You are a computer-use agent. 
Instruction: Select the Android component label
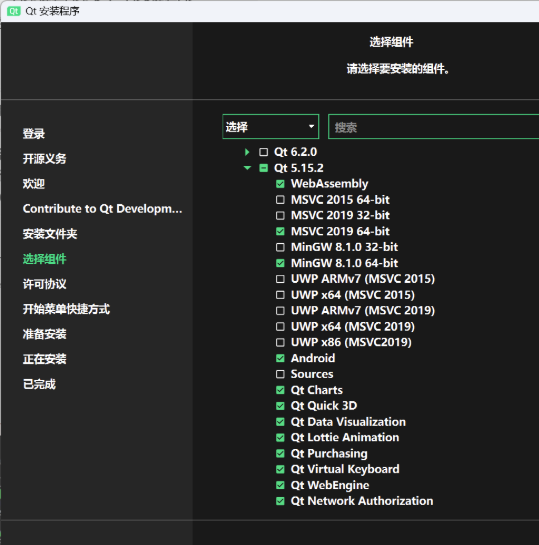(313, 358)
